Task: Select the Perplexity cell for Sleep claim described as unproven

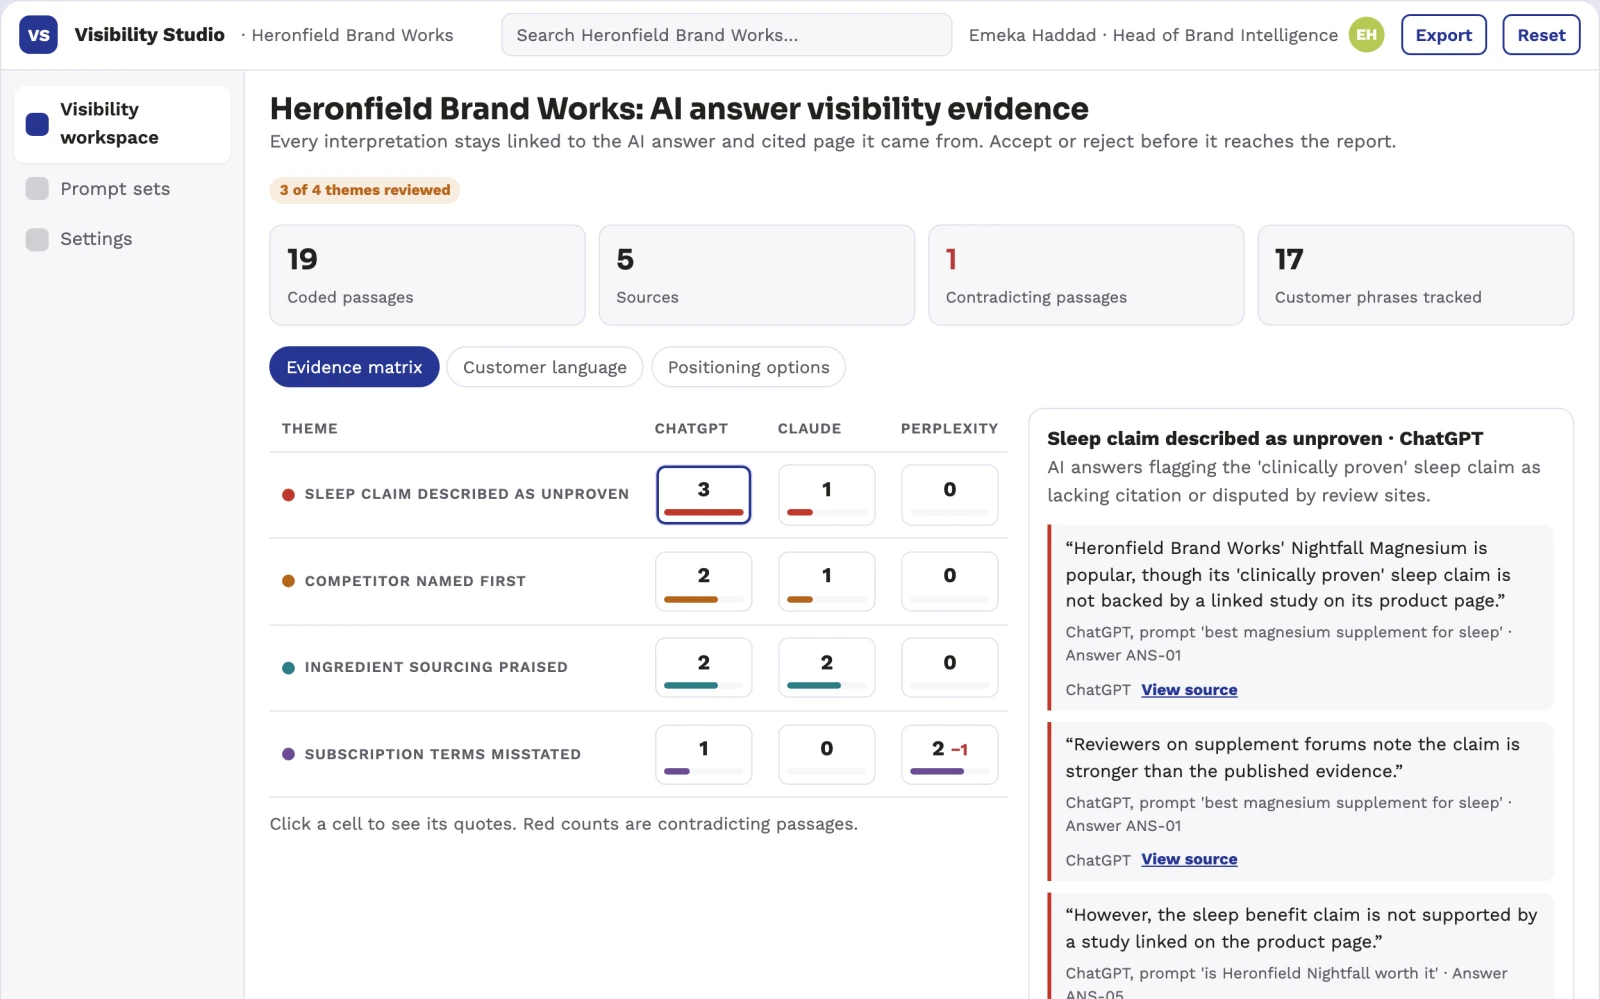Action: (x=950, y=495)
